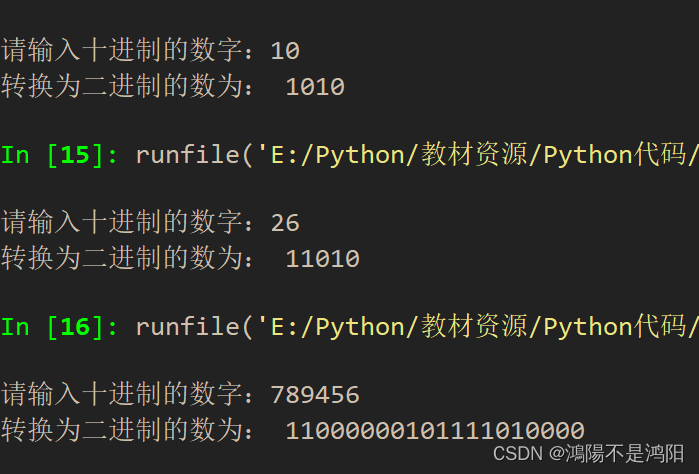
Task: Select the input value 26
Action: [285, 223]
